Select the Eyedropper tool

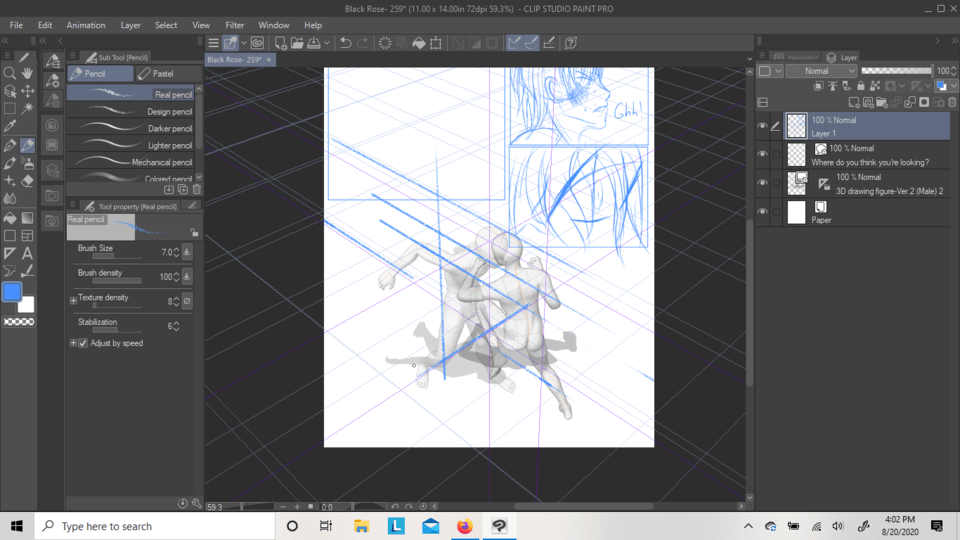coord(10,127)
